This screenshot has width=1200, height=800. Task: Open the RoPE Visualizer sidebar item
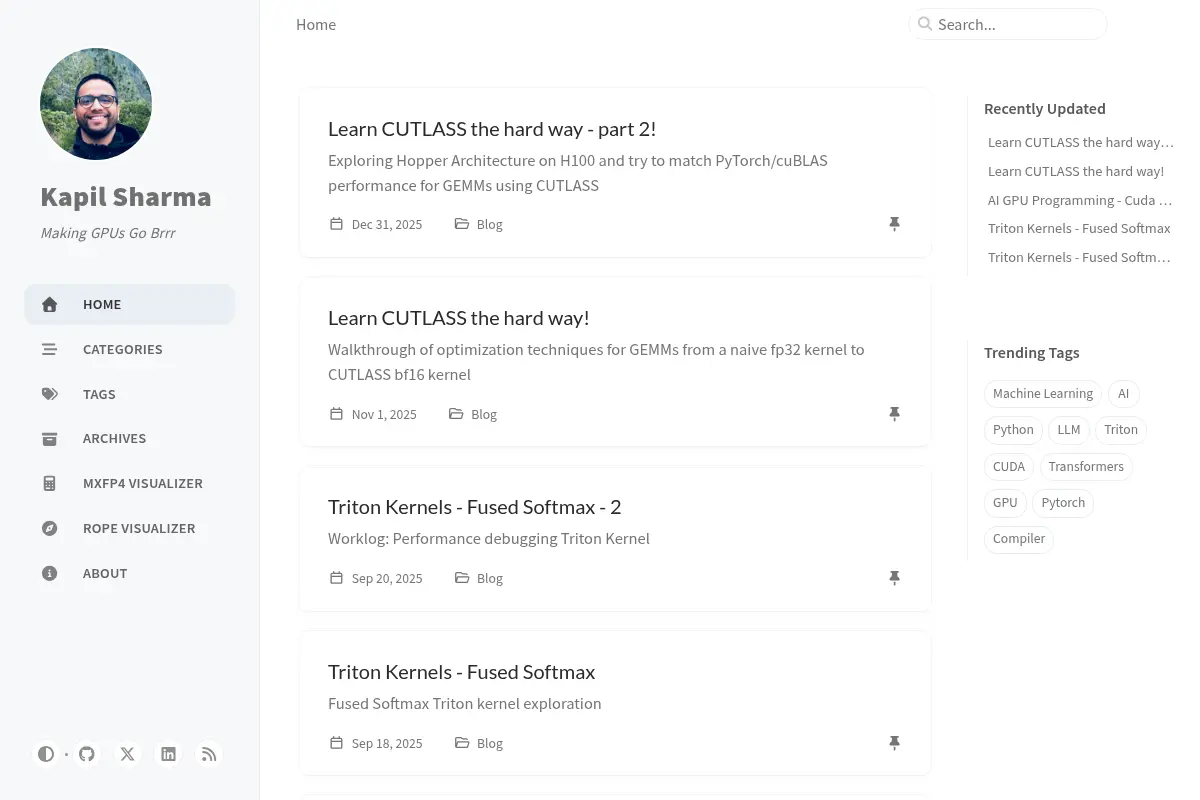tap(130, 528)
